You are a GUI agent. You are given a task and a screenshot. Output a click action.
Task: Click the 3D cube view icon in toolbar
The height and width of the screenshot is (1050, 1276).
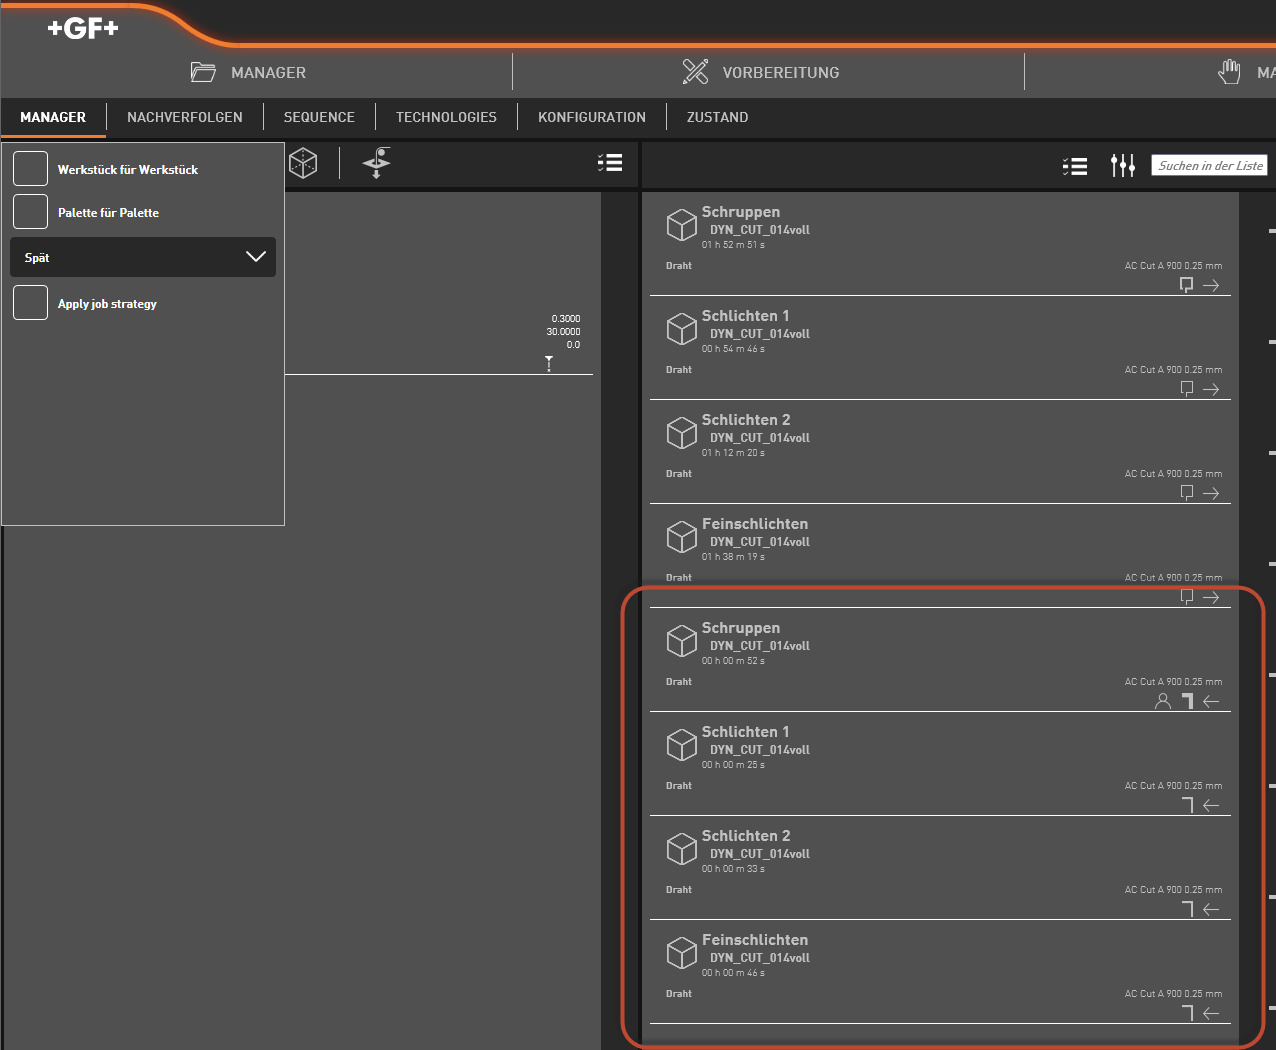click(303, 163)
